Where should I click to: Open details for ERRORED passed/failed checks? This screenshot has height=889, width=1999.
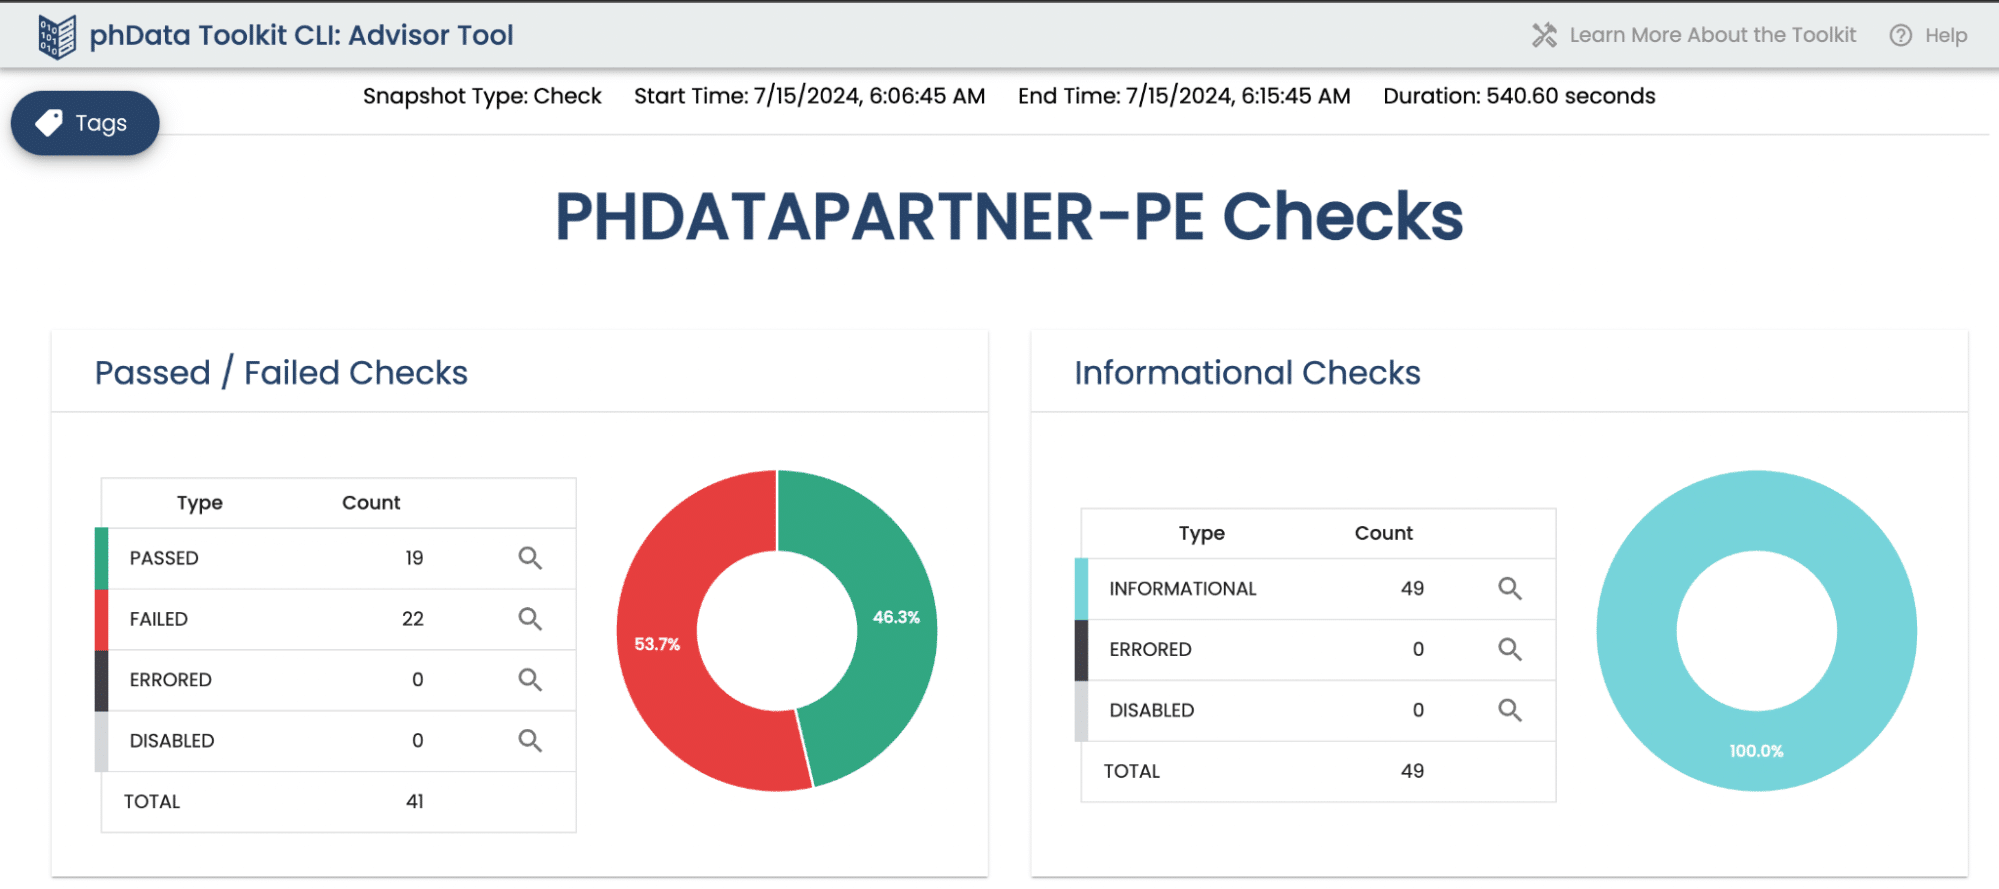coord(530,680)
